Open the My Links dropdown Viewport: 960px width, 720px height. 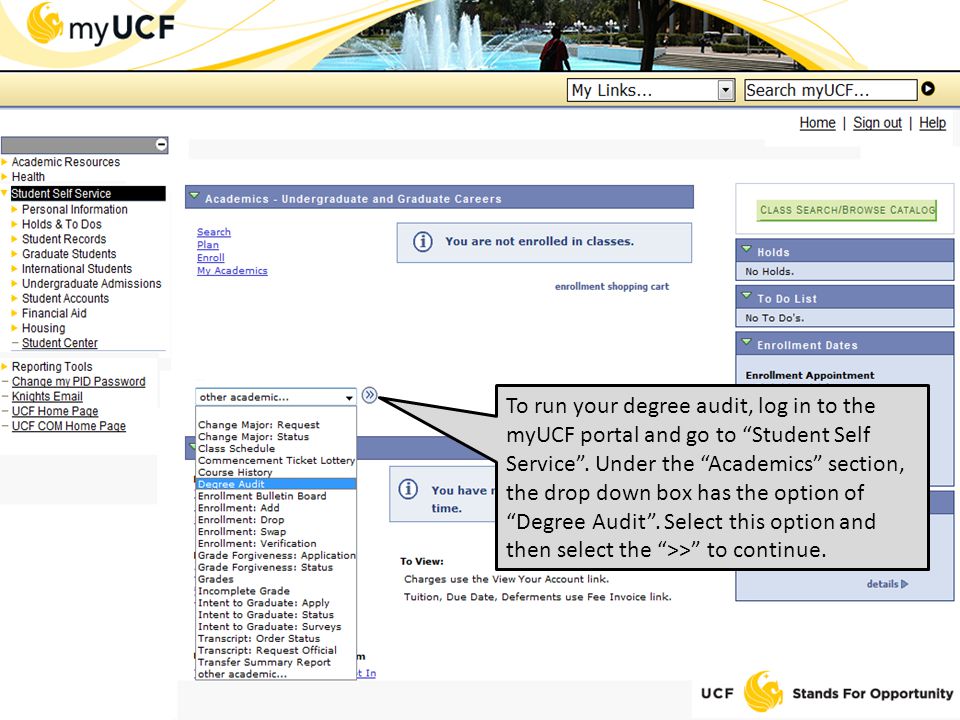pyautogui.click(x=651, y=90)
